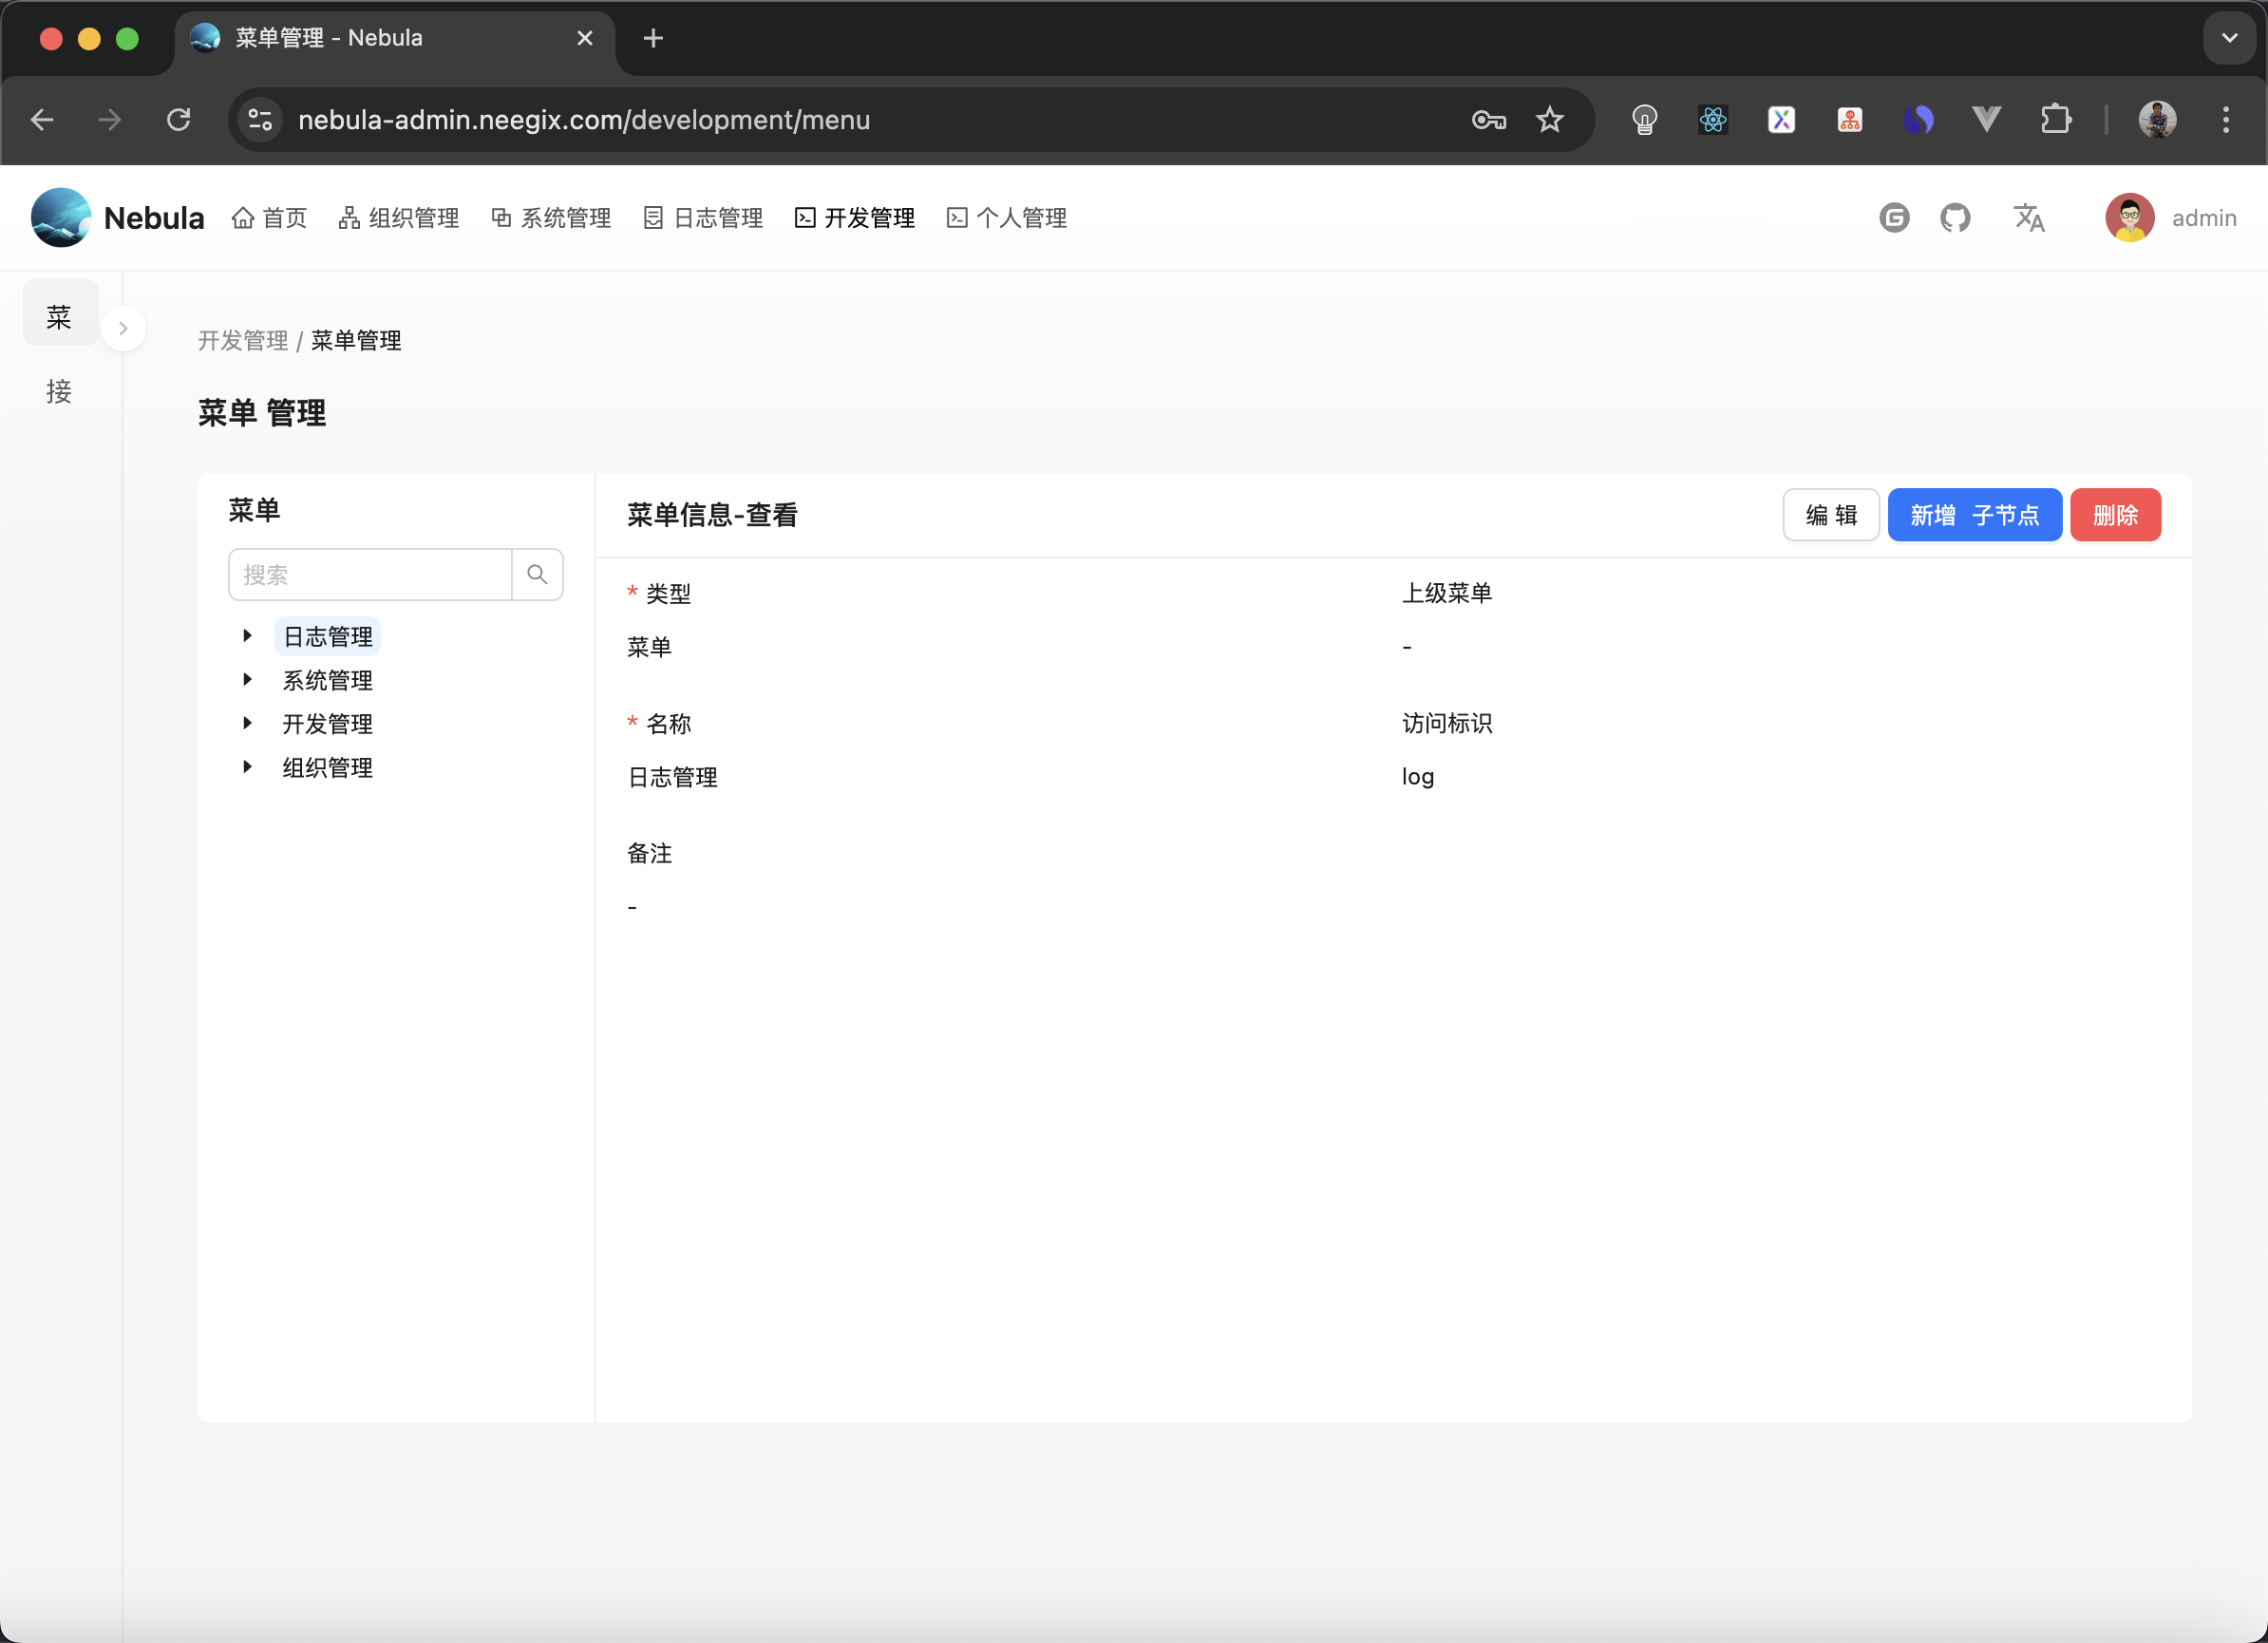The height and width of the screenshot is (1643, 2268).
Task: Click the search magnifier in the menu panel
Action: point(537,574)
